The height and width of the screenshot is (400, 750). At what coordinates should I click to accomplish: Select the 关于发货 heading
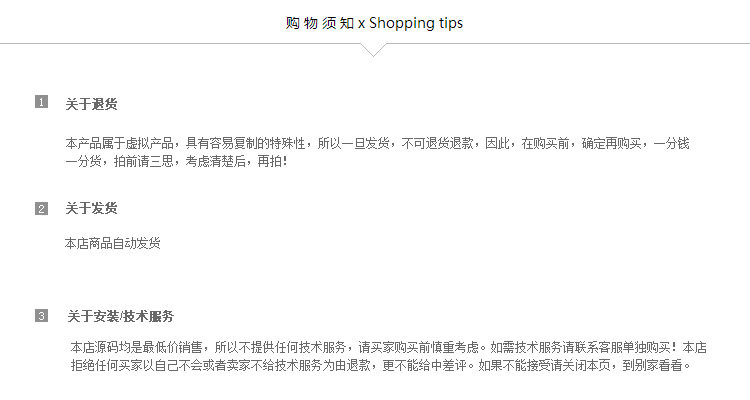[x=91, y=208]
